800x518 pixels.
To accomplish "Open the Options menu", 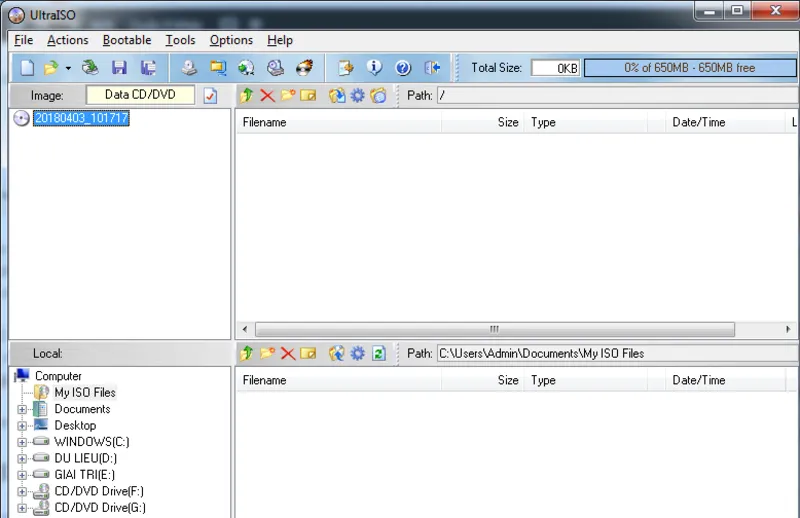I will pos(231,40).
